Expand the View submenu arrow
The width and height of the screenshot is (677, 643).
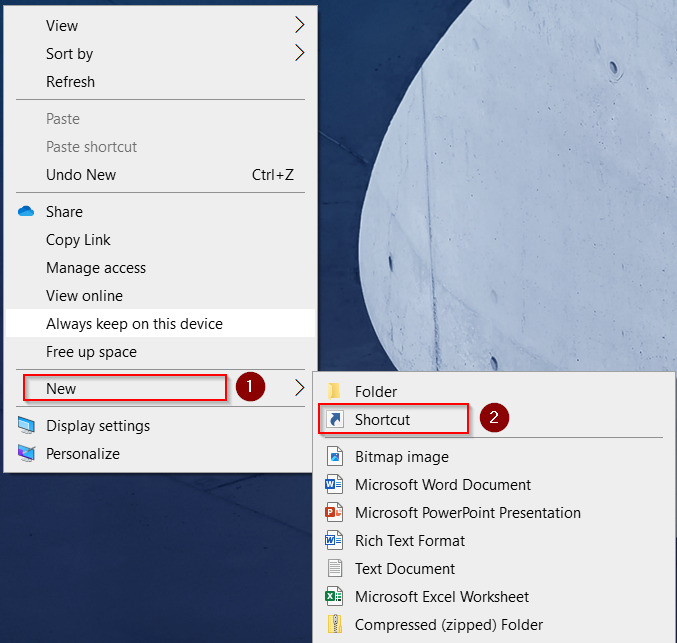300,25
